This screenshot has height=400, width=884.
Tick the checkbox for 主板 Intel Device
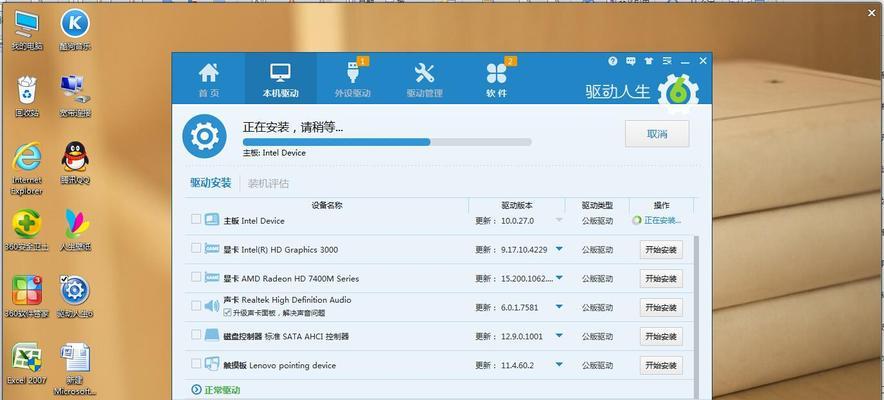click(x=196, y=219)
